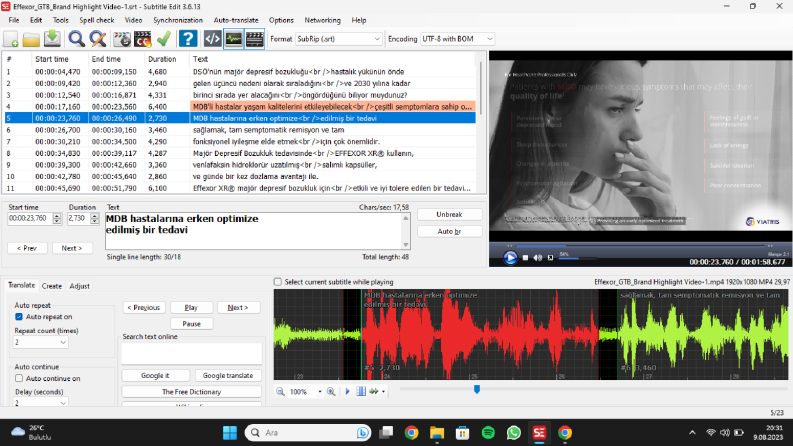Click the Google translate button
793x446 pixels.
pos(228,375)
